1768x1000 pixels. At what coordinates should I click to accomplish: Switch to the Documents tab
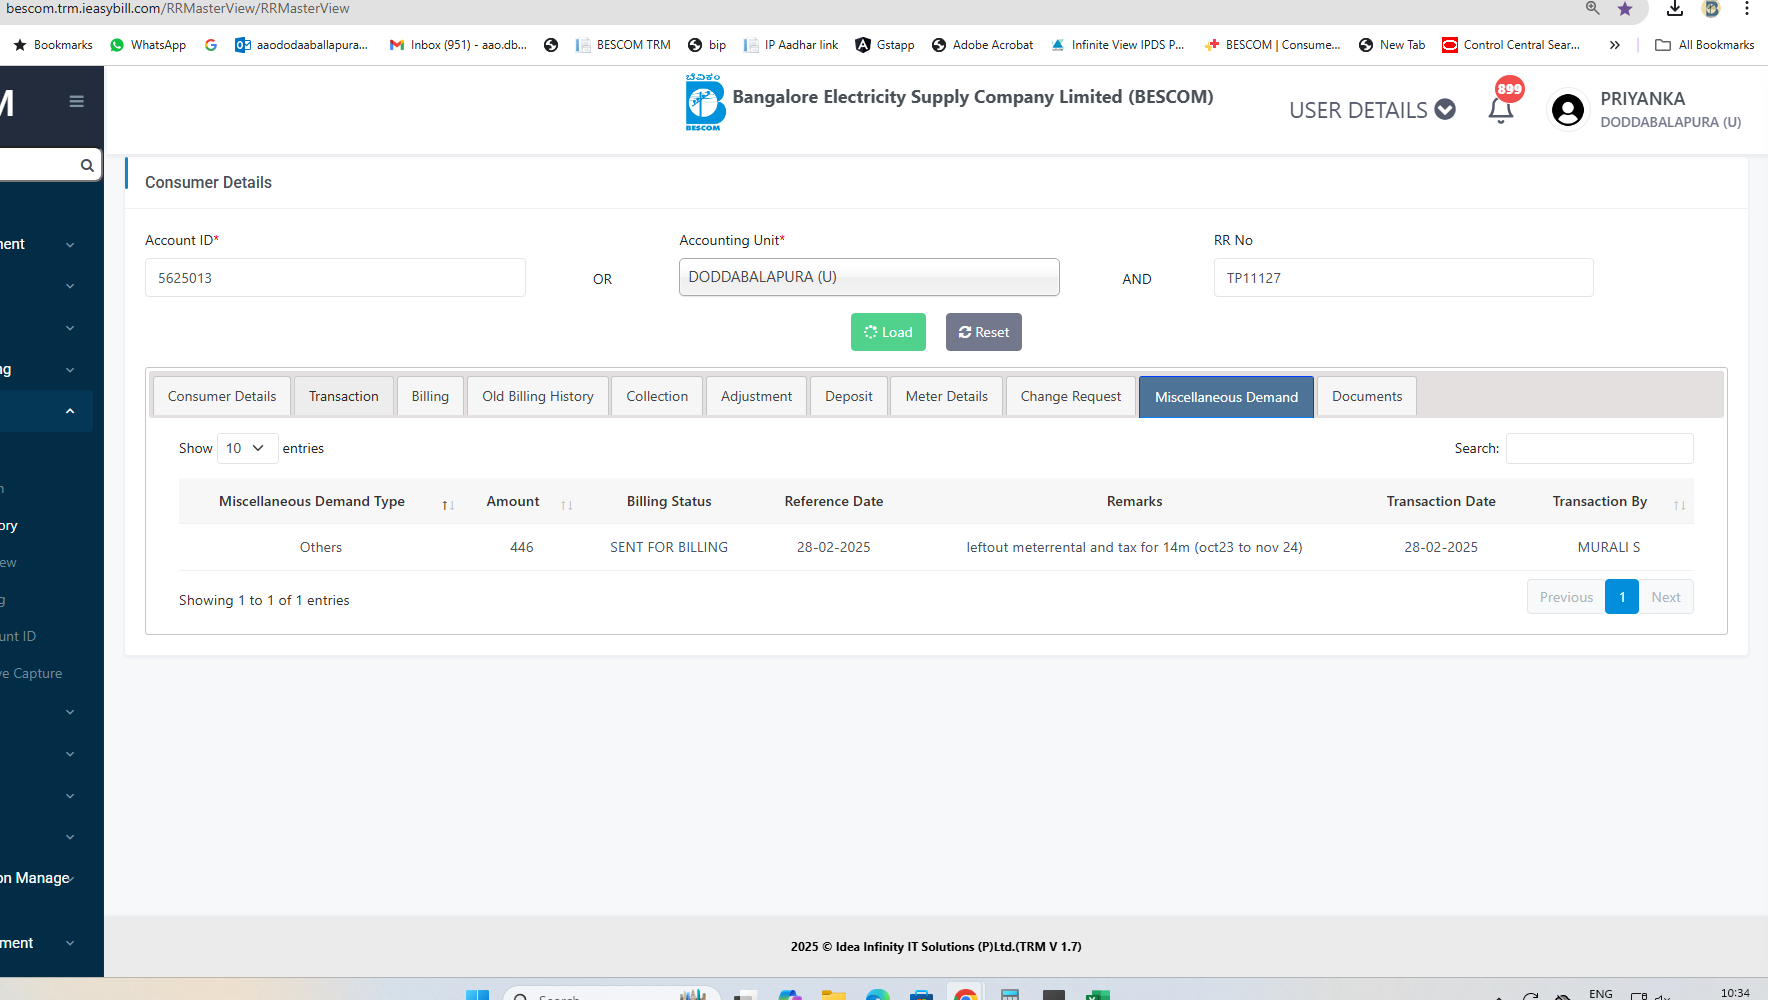(x=1367, y=396)
